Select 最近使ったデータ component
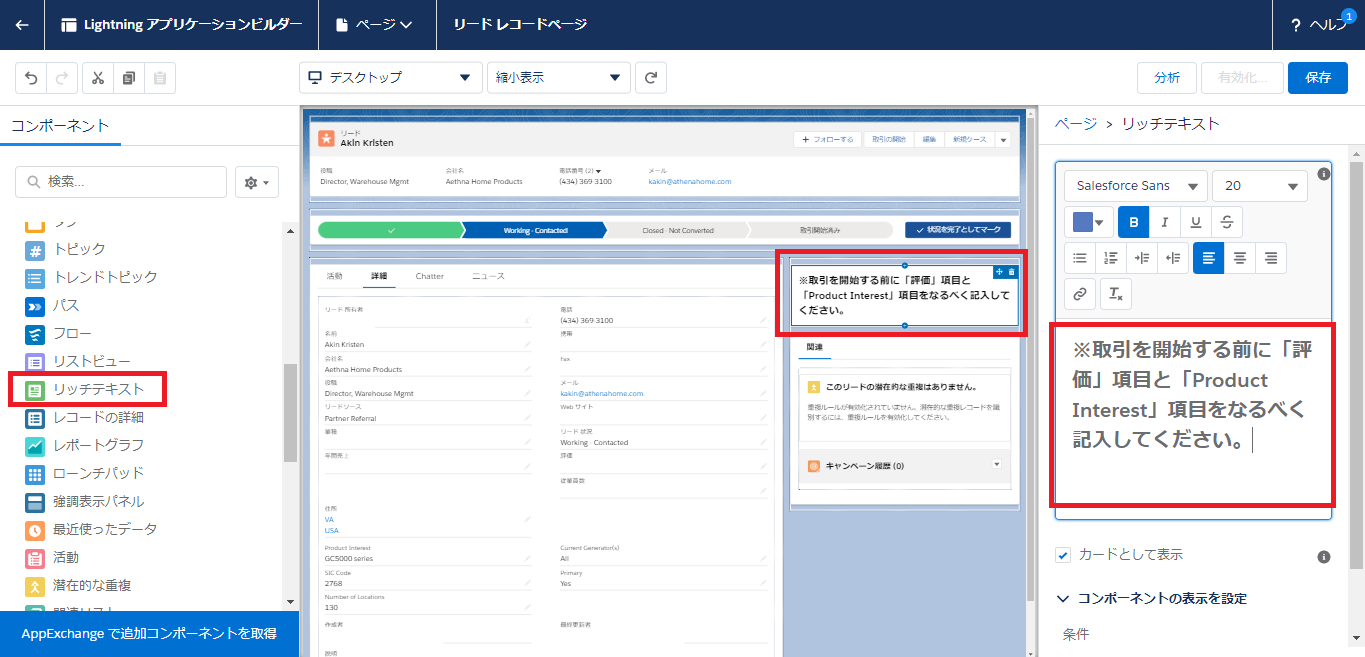The width and height of the screenshot is (1365, 657). point(91,529)
